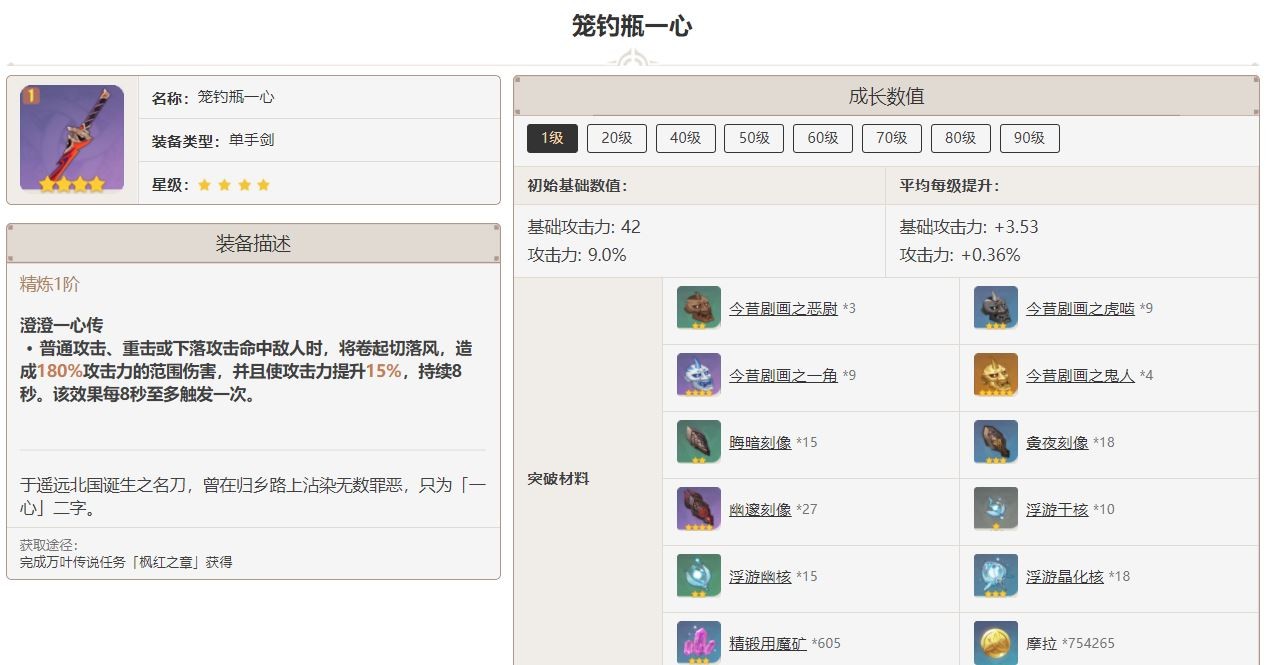Click the 笼钓瓶一心 sword weapon thumbnail
The image size is (1266, 665).
pos(72,138)
